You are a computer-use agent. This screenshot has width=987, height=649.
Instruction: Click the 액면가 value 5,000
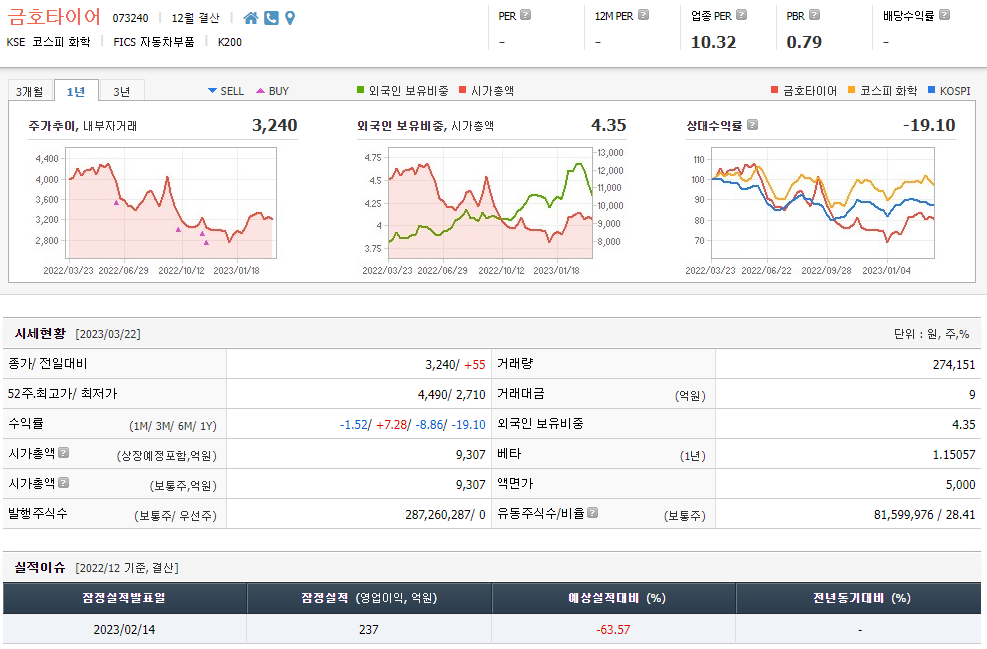(960, 485)
